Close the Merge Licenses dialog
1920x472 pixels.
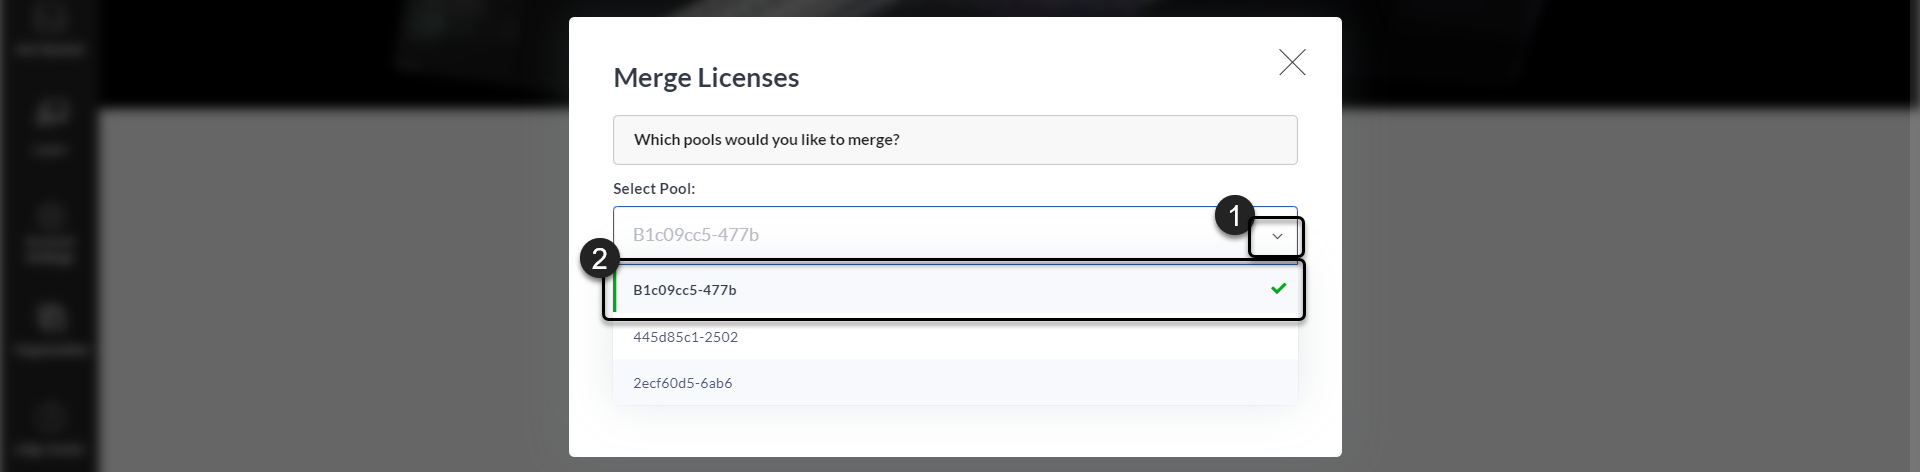pos(1292,62)
